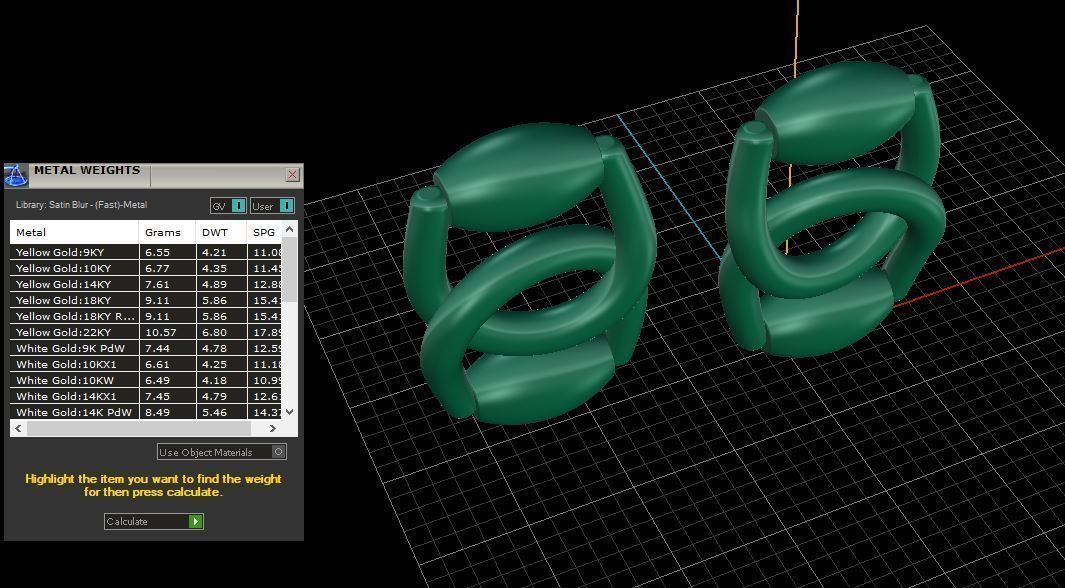This screenshot has width=1065, height=588.
Task: Click the horizontal scrollbar's left arrow
Action: click(18, 428)
